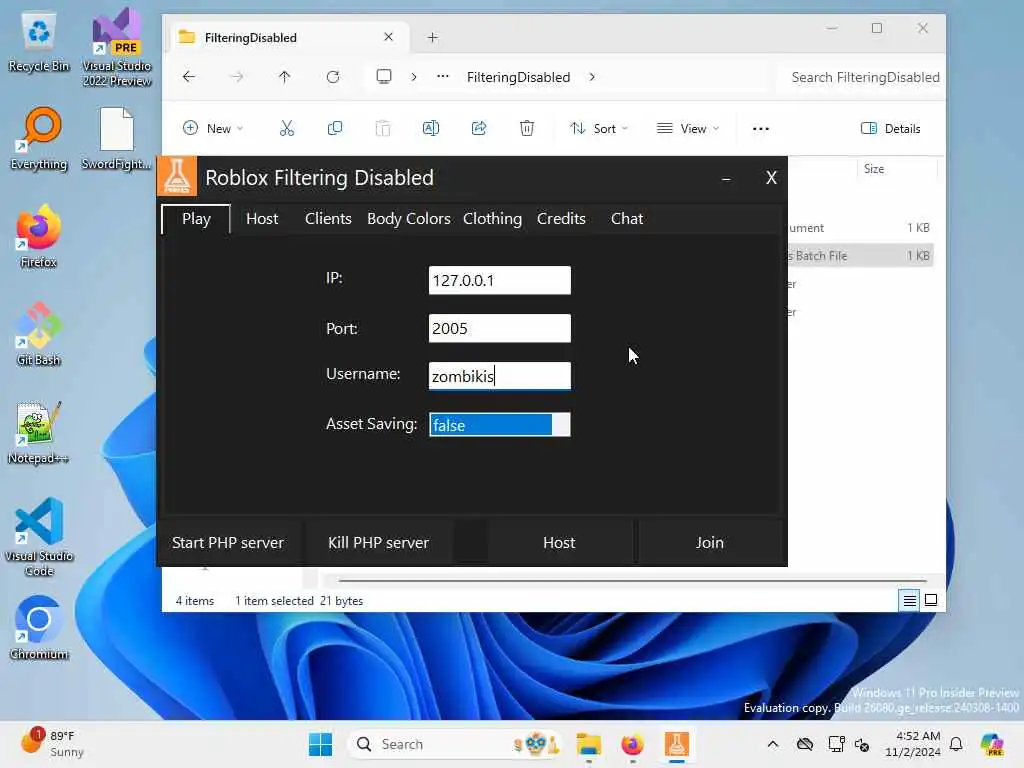Open the Chromium desktop shortcut
This screenshot has width=1024, height=768.
coord(39,628)
